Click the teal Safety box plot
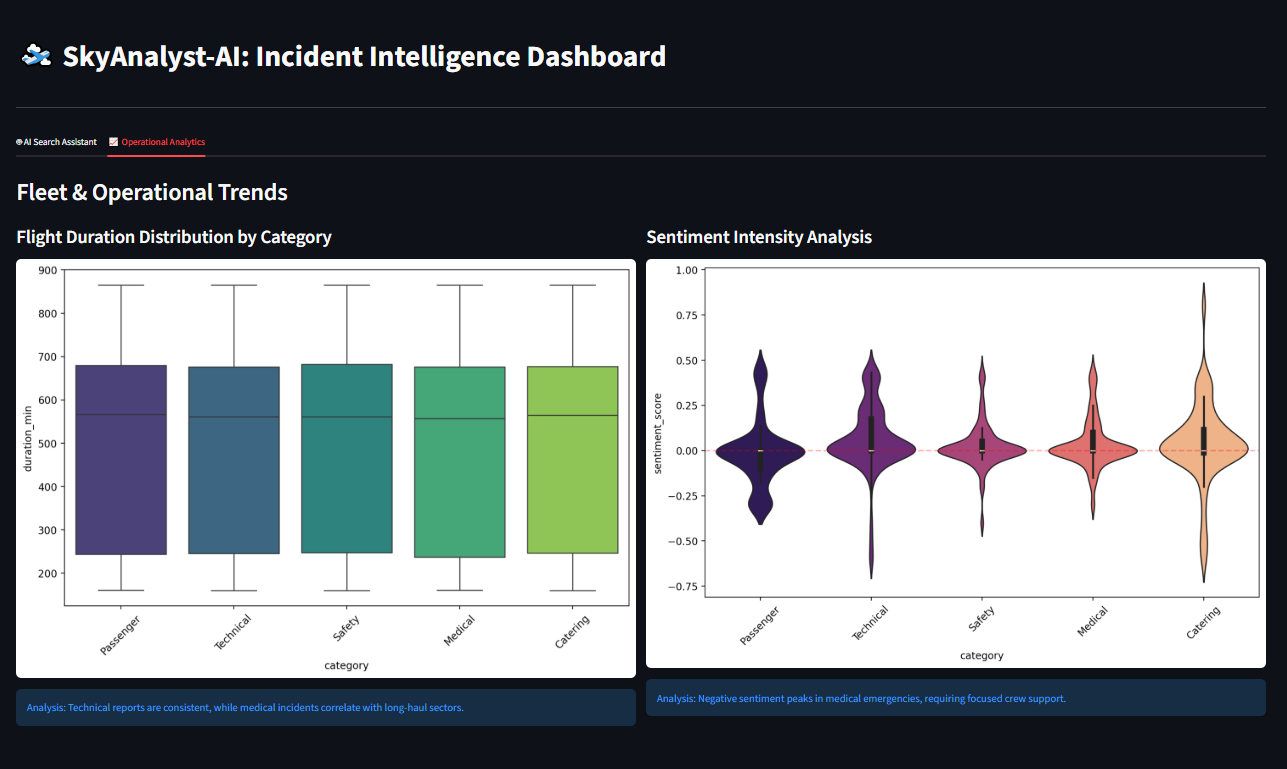 [347, 459]
